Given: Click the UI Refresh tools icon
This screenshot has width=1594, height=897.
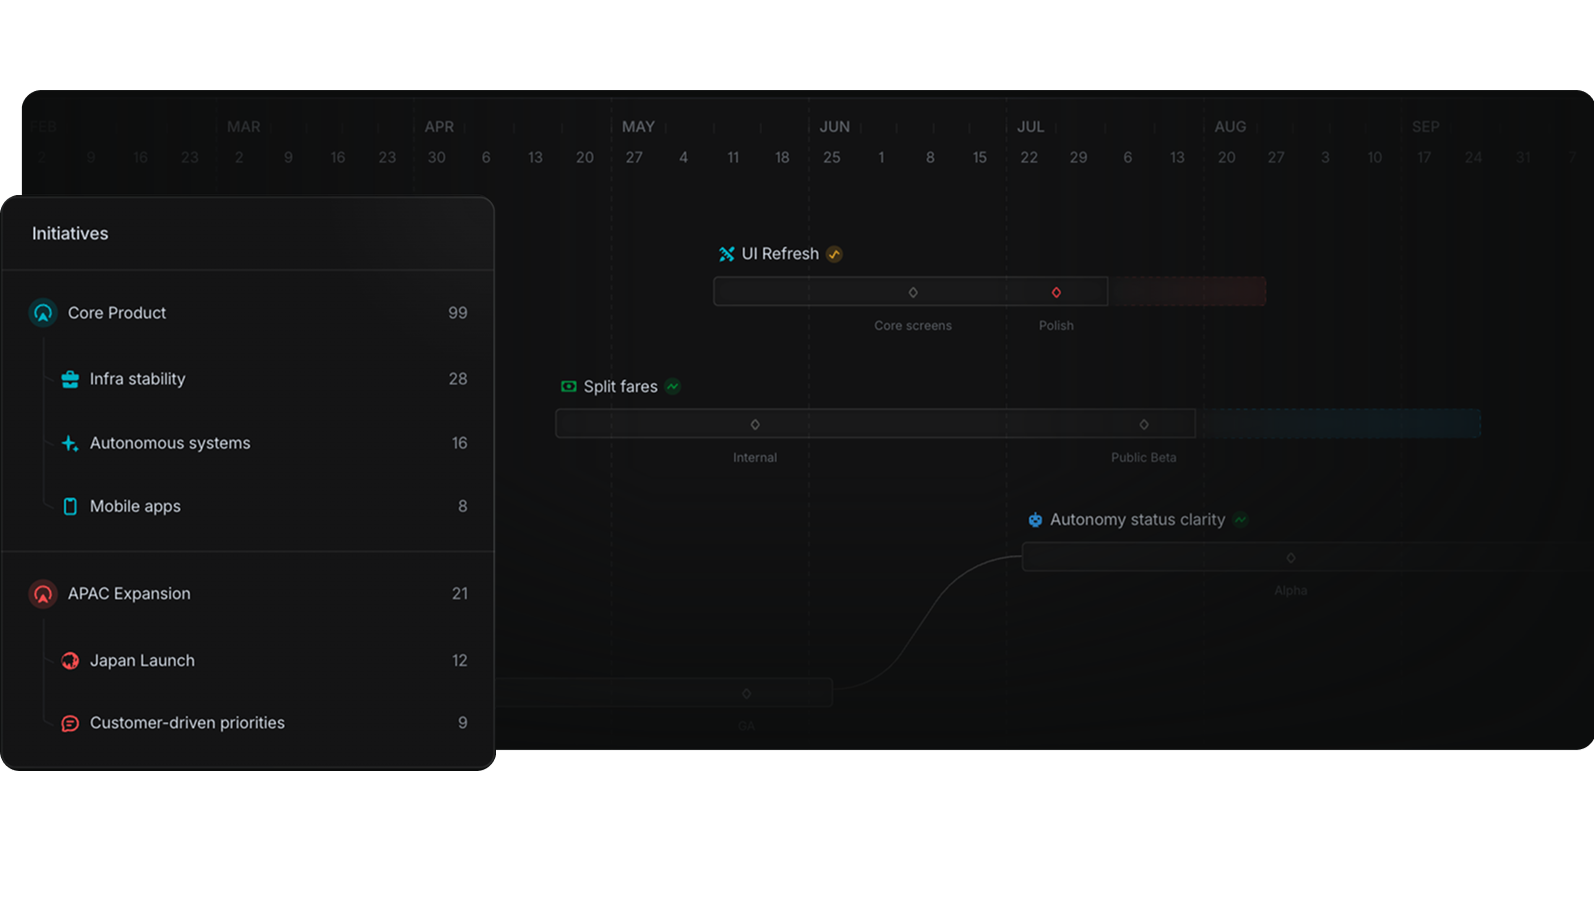Looking at the screenshot, I should (727, 254).
